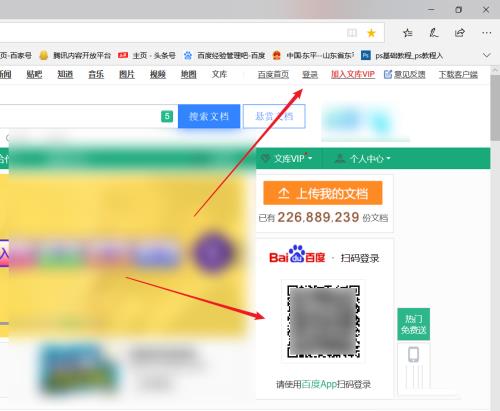Restore down the browser window
The width and height of the screenshot is (500, 411).
459,9
